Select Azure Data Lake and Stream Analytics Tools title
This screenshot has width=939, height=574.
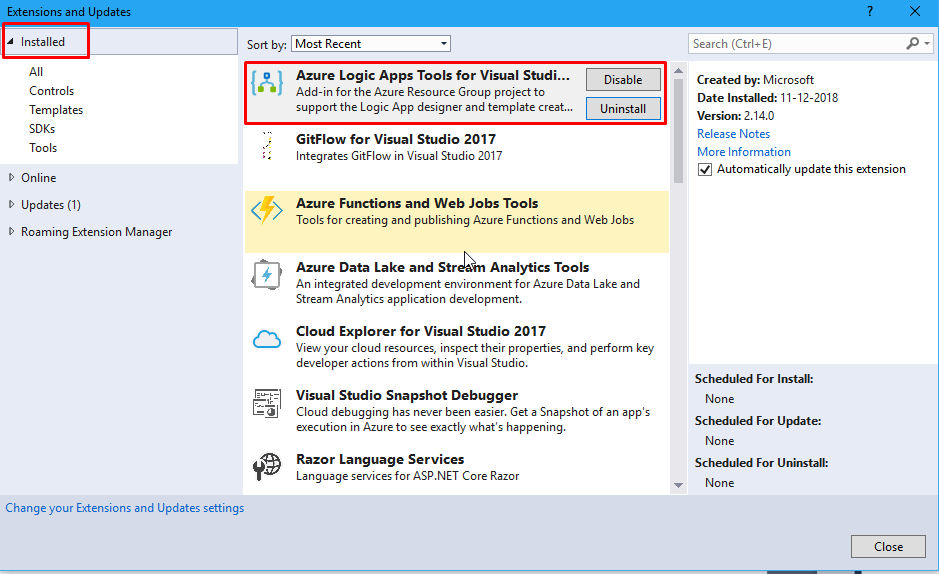443,267
